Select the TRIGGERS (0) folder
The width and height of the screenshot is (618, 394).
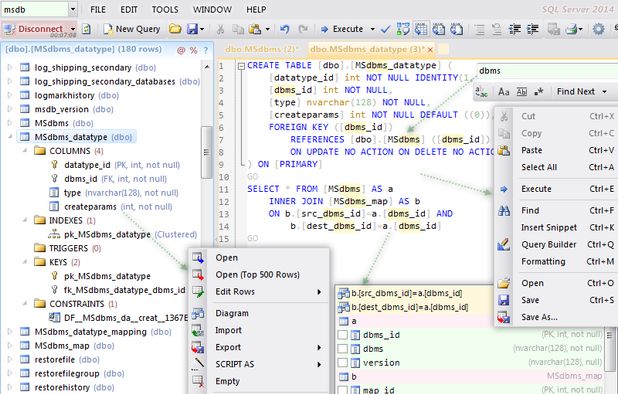68,248
